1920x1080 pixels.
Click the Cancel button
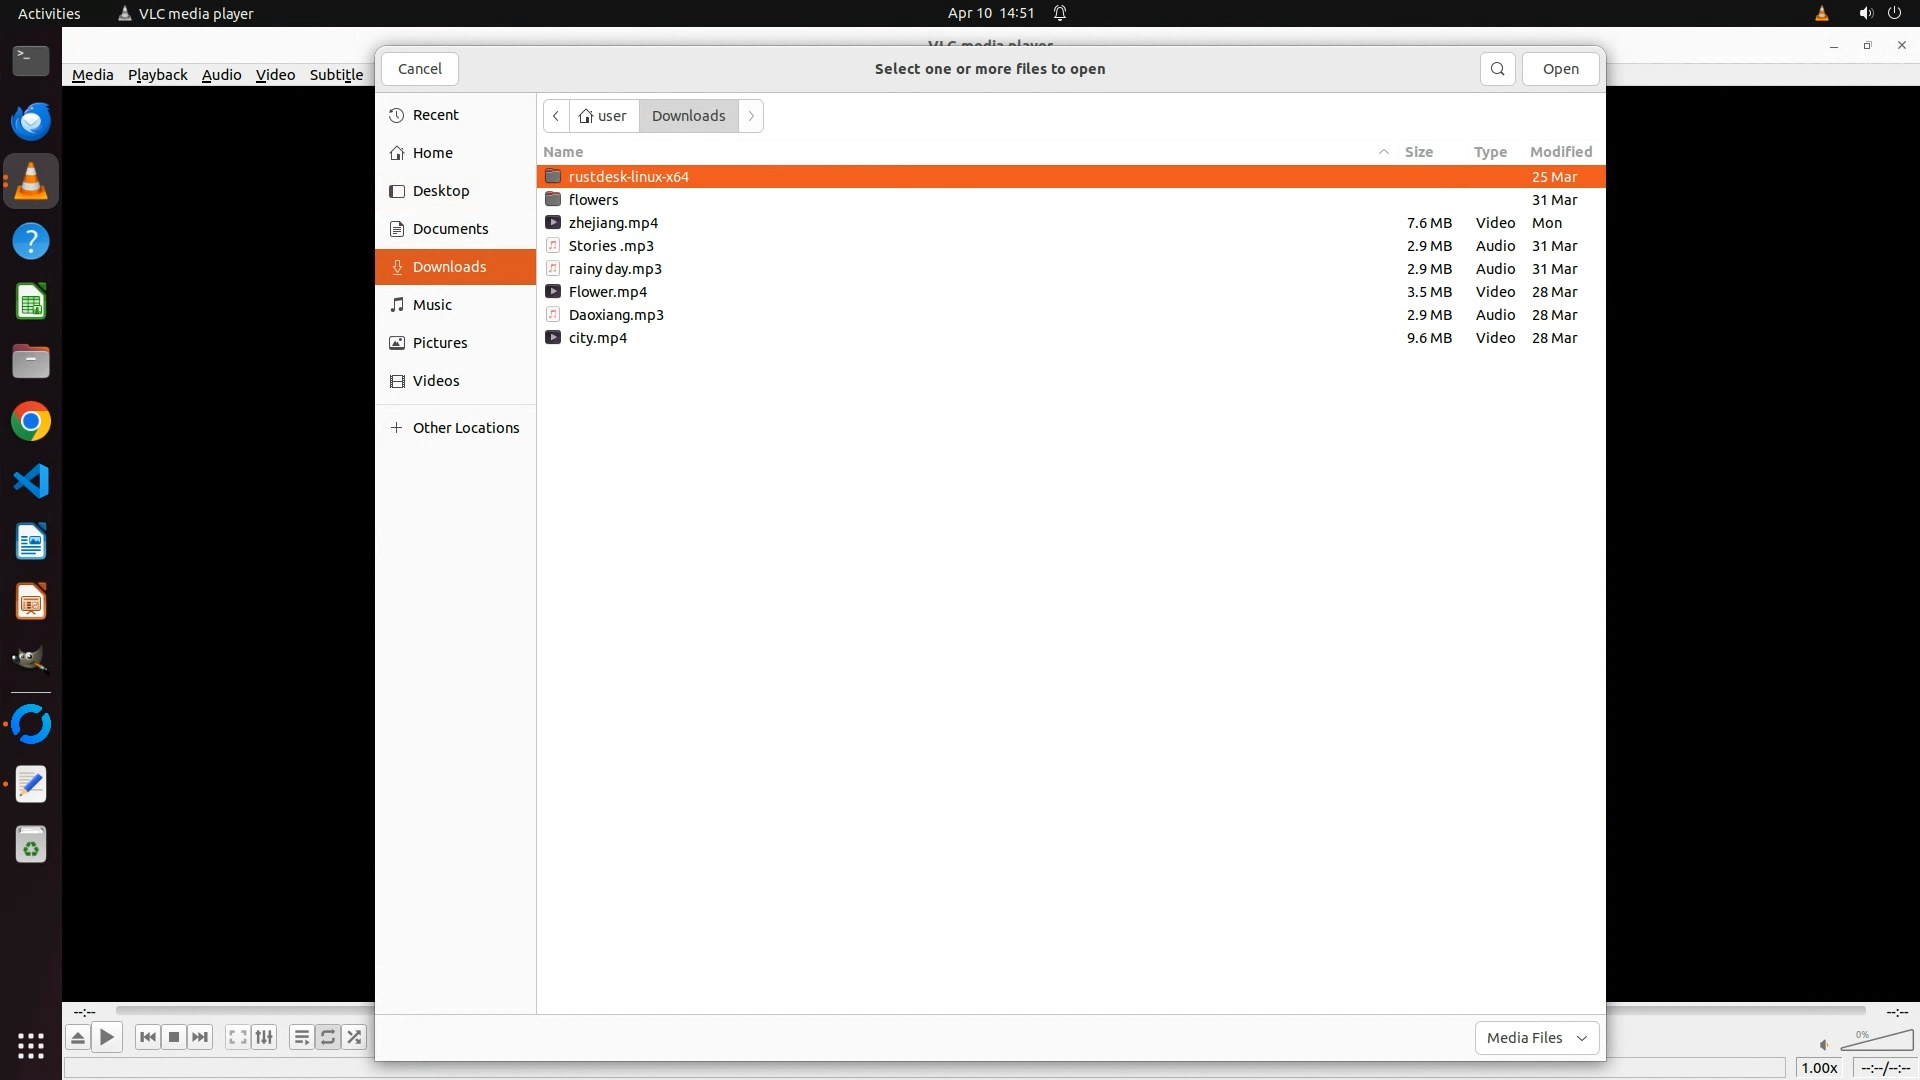419,69
